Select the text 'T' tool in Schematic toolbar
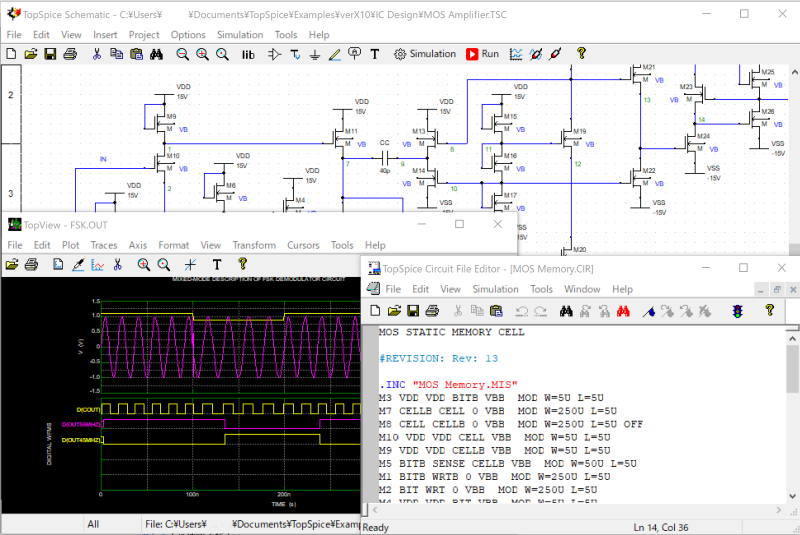This screenshot has width=800, height=535. pyautogui.click(x=374, y=54)
